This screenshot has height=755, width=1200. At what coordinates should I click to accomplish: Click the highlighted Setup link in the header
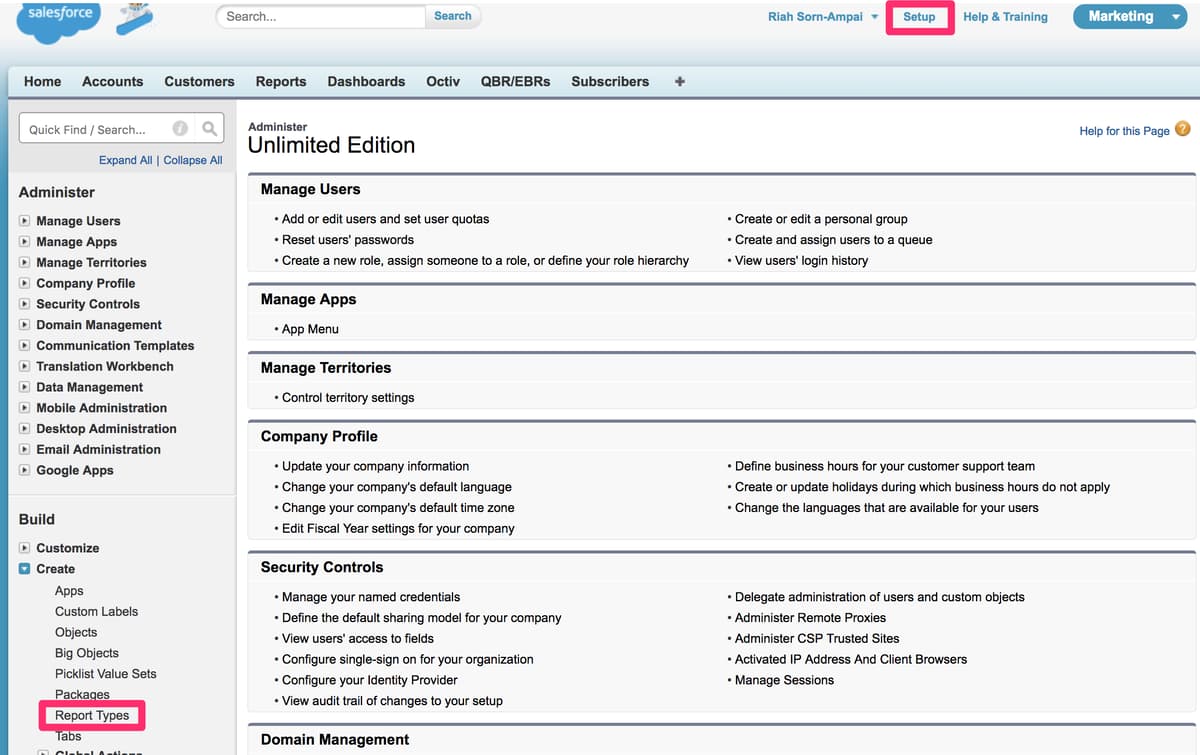[919, 16]
